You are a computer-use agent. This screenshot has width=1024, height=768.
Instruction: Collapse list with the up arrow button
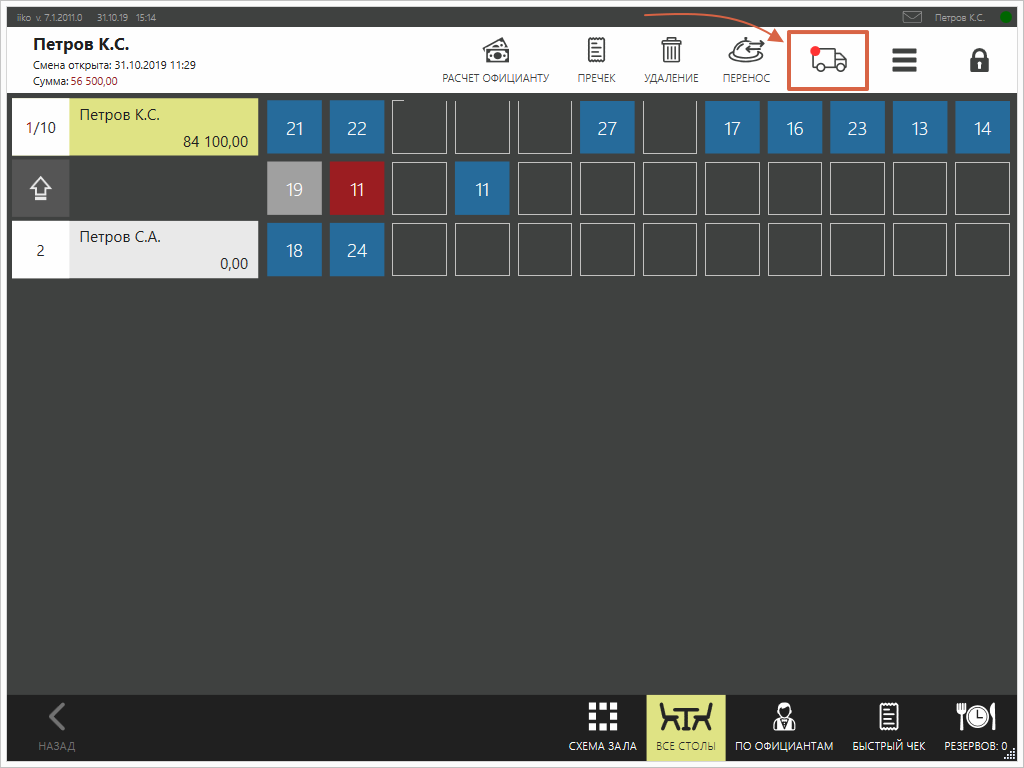(40, 189)
